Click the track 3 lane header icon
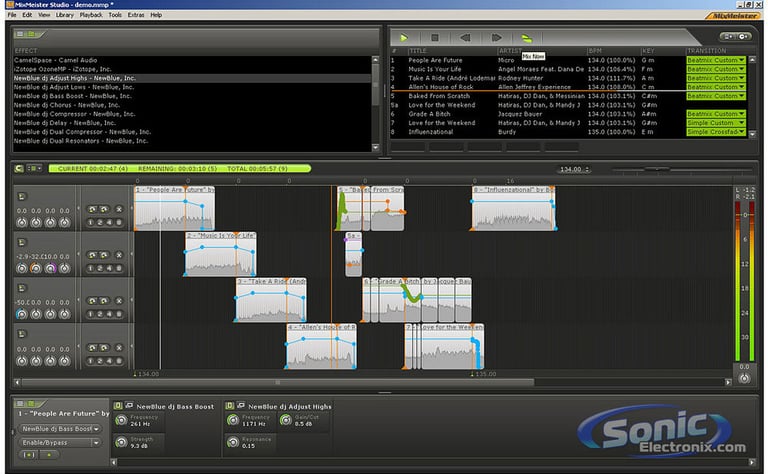This screenshot has width=768, height=474. (22, 288)
